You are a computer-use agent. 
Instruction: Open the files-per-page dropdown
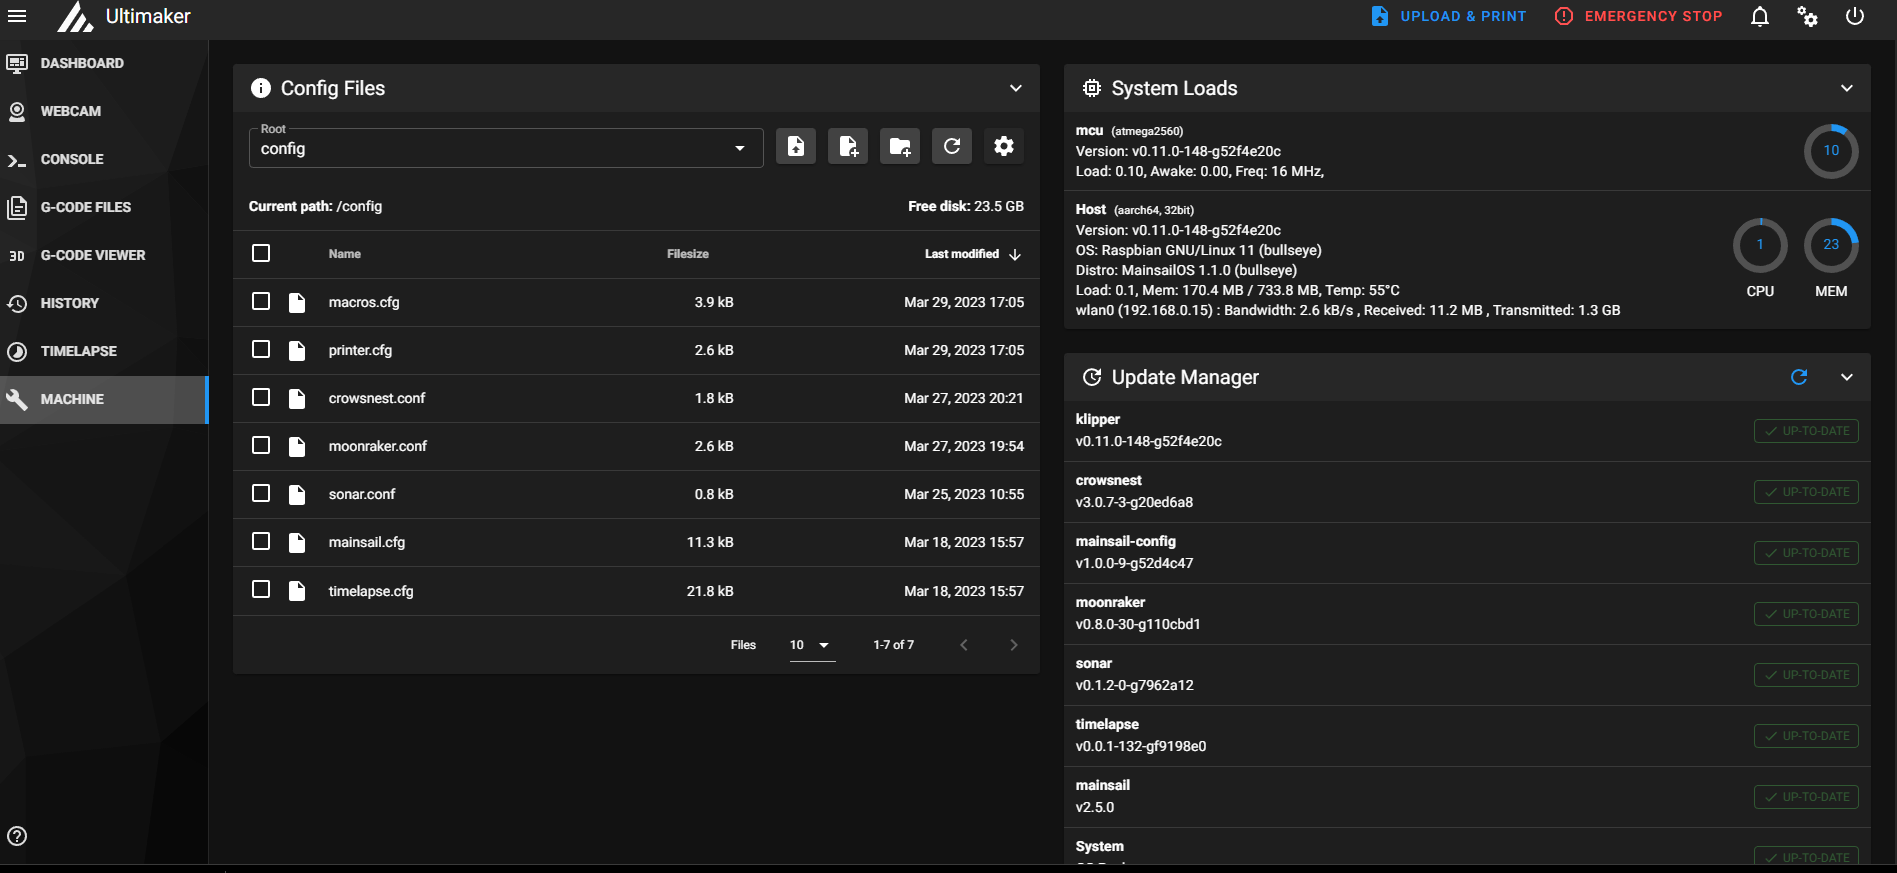click(x=811, y=645)
